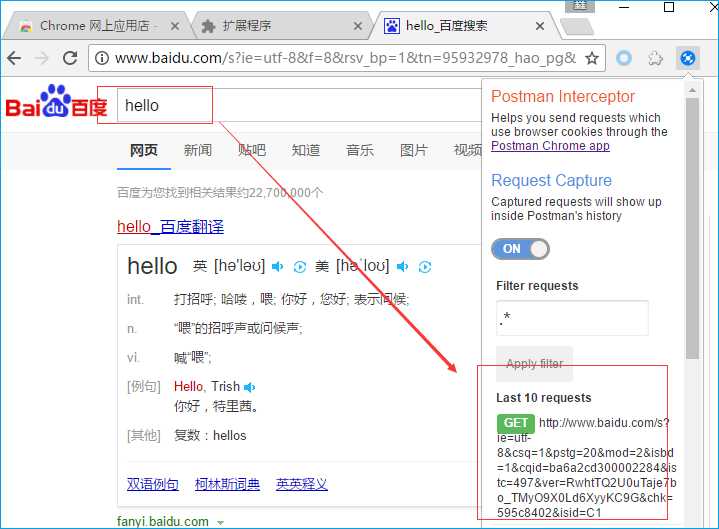Play UK pronunciation speaker for hello
Image resolution: width=719 pixels, height=529 pixels.
tap(277, 266)
